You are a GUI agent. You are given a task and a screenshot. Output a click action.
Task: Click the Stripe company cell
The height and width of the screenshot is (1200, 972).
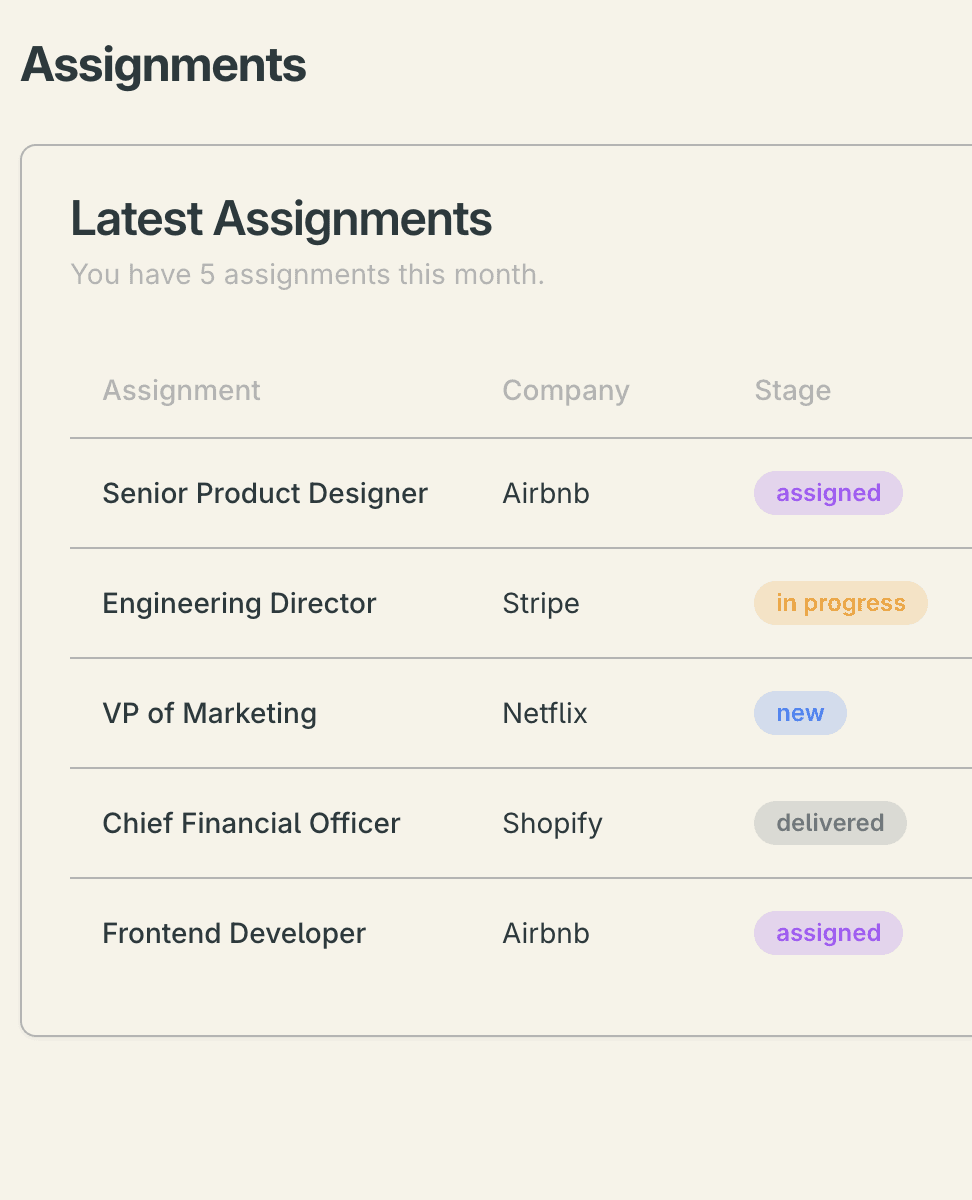540,603
